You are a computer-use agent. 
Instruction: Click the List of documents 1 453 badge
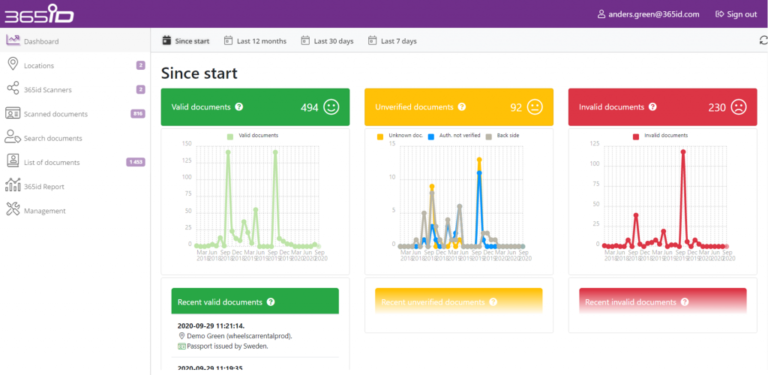[x=136, y=162]
